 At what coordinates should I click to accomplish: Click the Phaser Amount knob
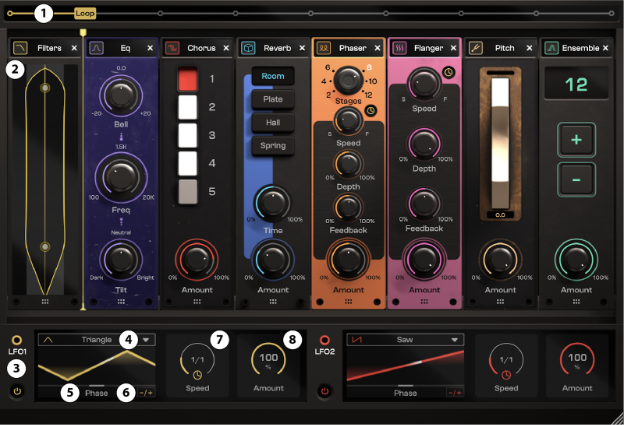[348, 260]
